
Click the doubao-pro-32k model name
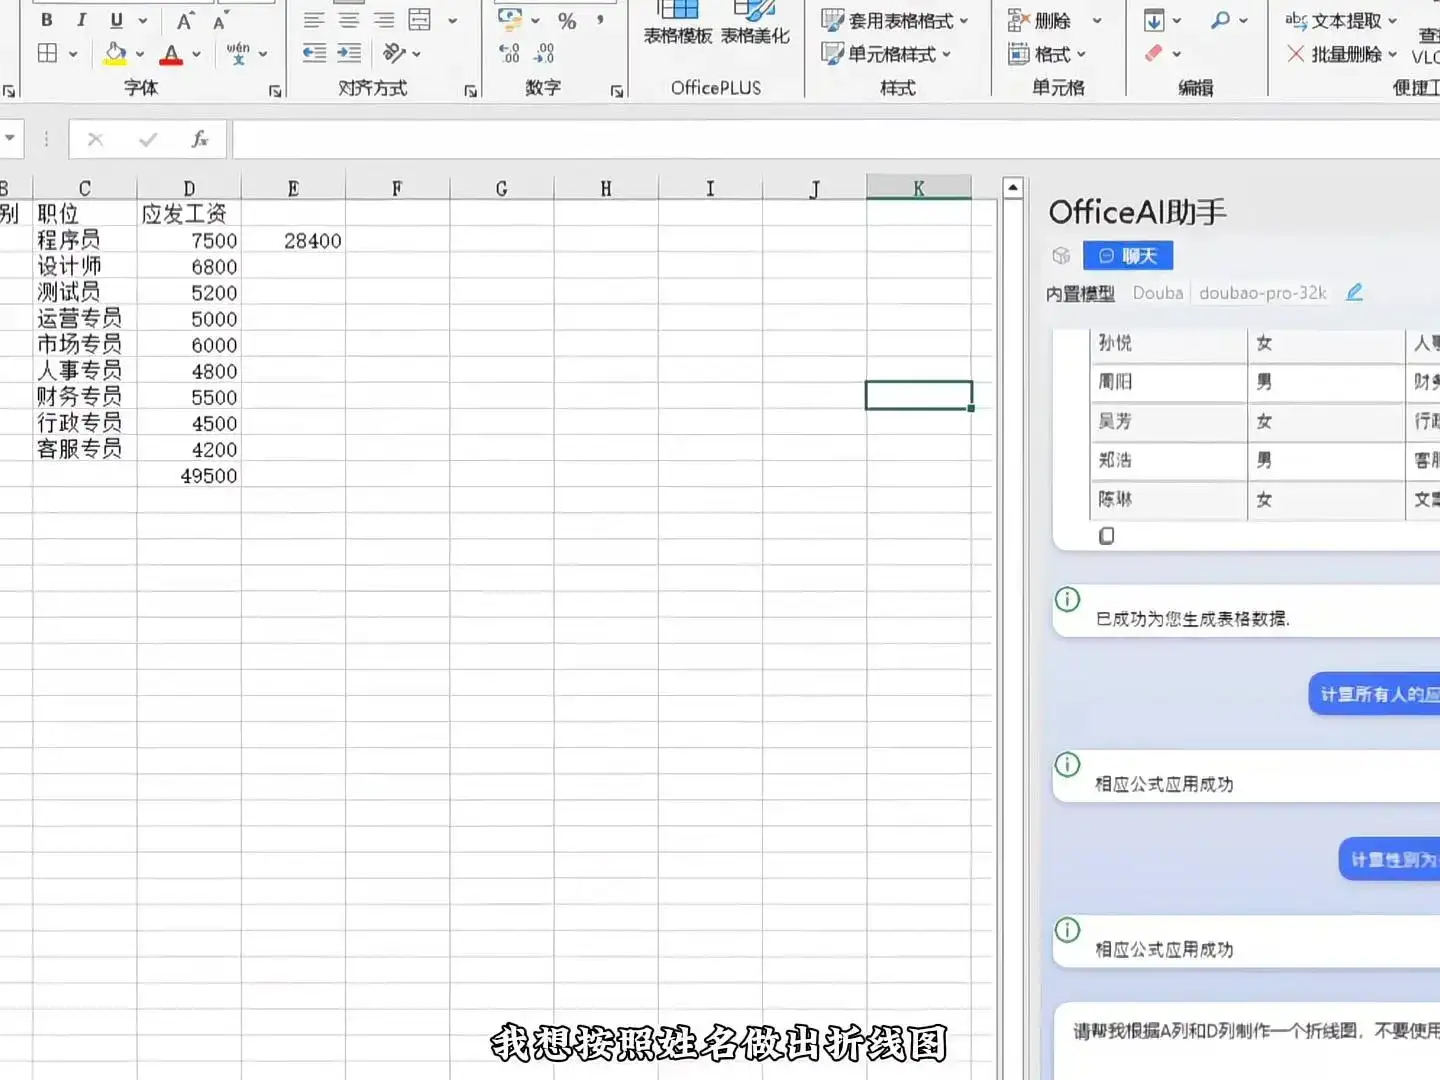(1262, 292)
